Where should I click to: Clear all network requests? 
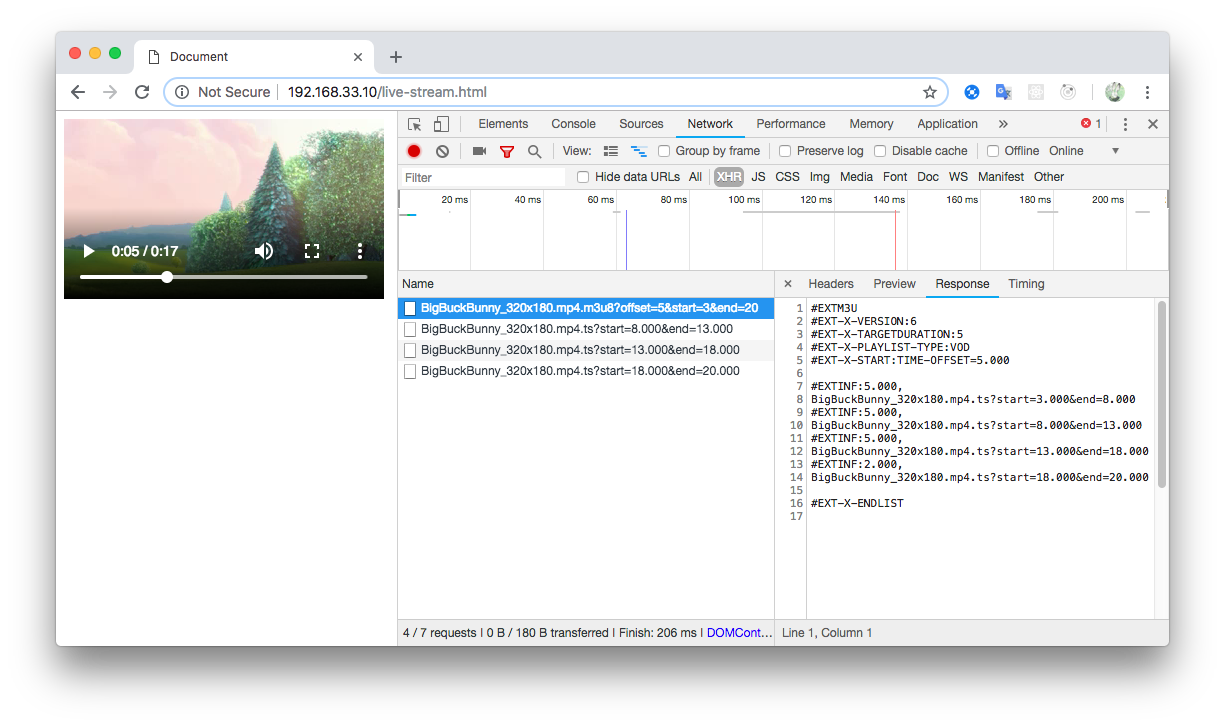click(x=441, y=150)
